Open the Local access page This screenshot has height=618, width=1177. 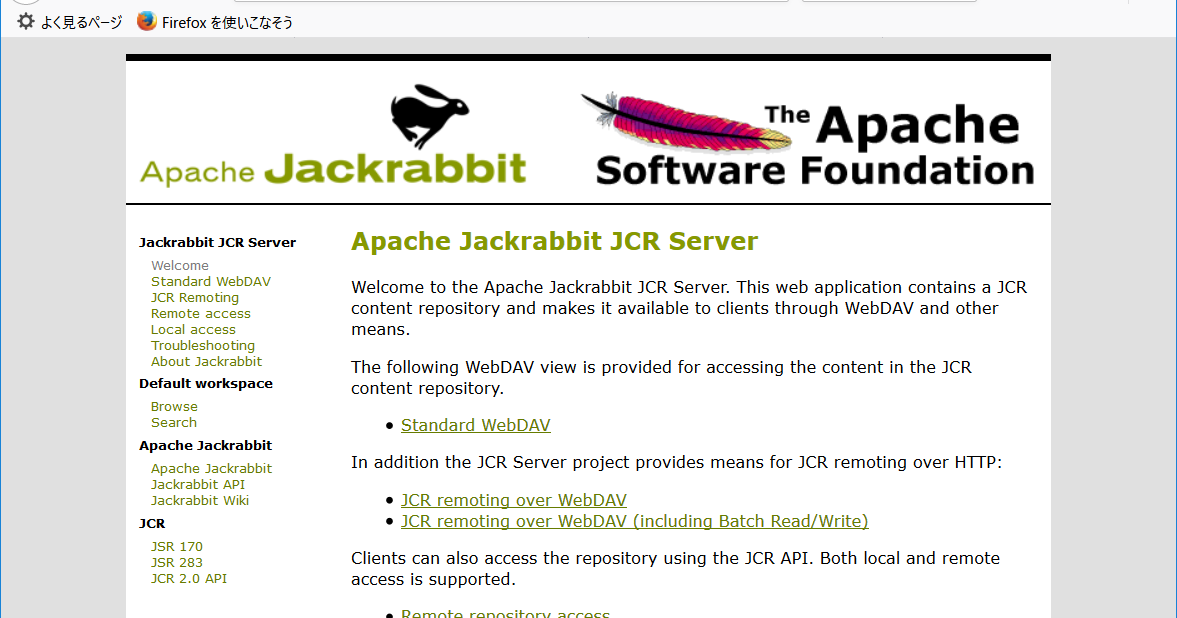pos(193,329)
